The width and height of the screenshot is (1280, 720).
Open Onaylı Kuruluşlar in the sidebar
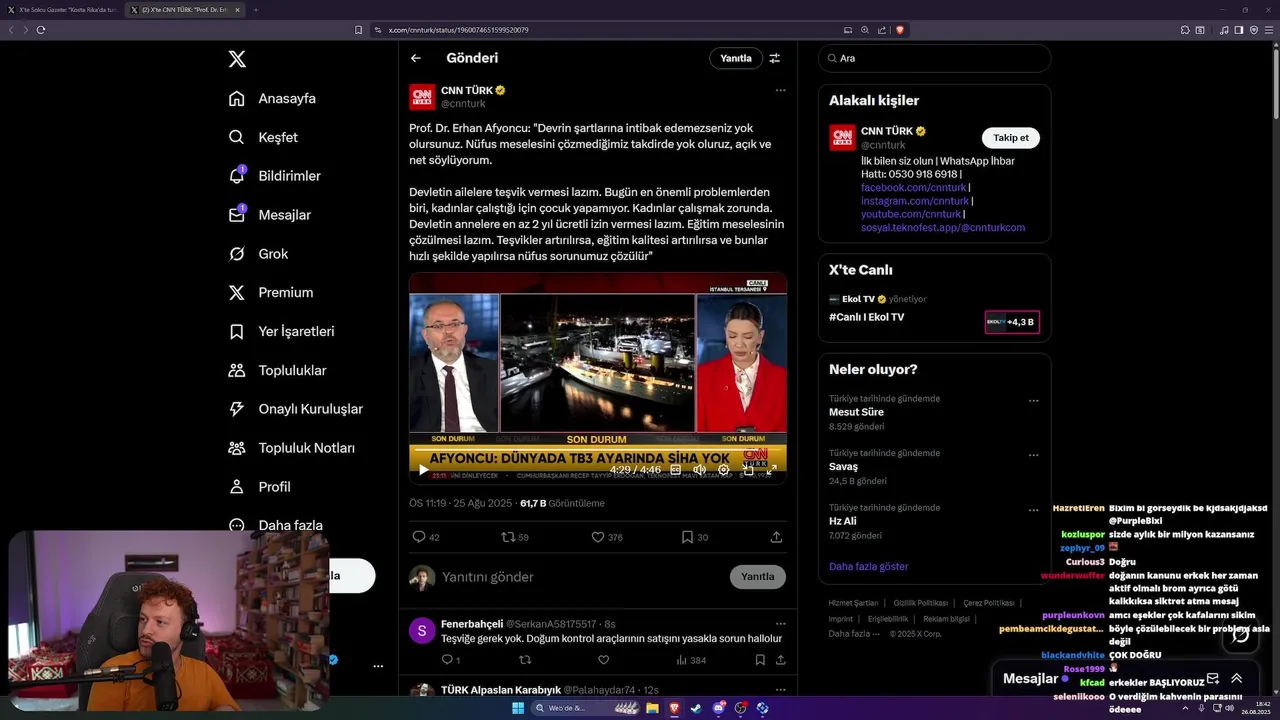(295, 409)
